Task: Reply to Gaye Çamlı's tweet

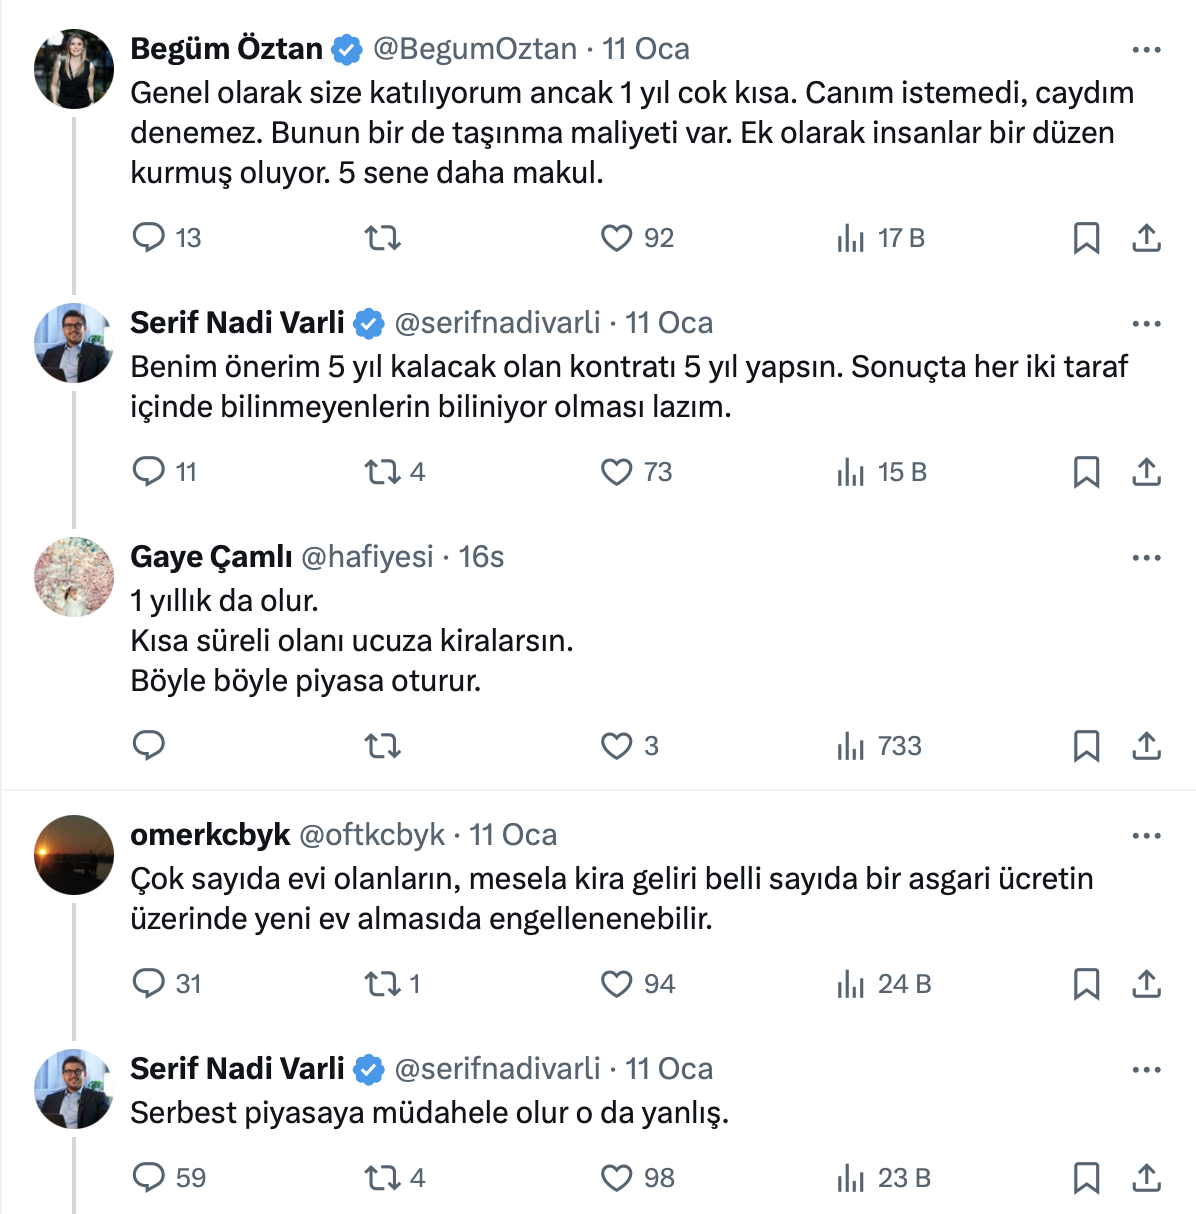Action: pos(149,746)
